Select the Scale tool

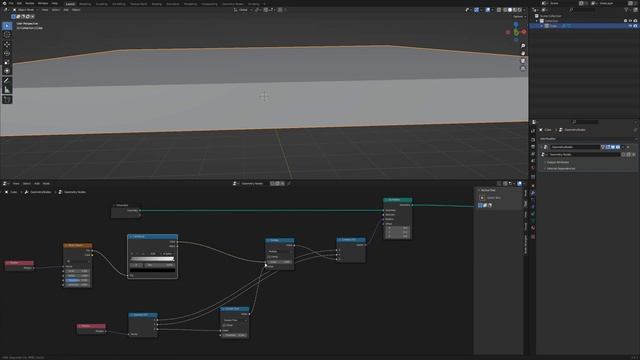pyautogui.click(x=7, y=62)
